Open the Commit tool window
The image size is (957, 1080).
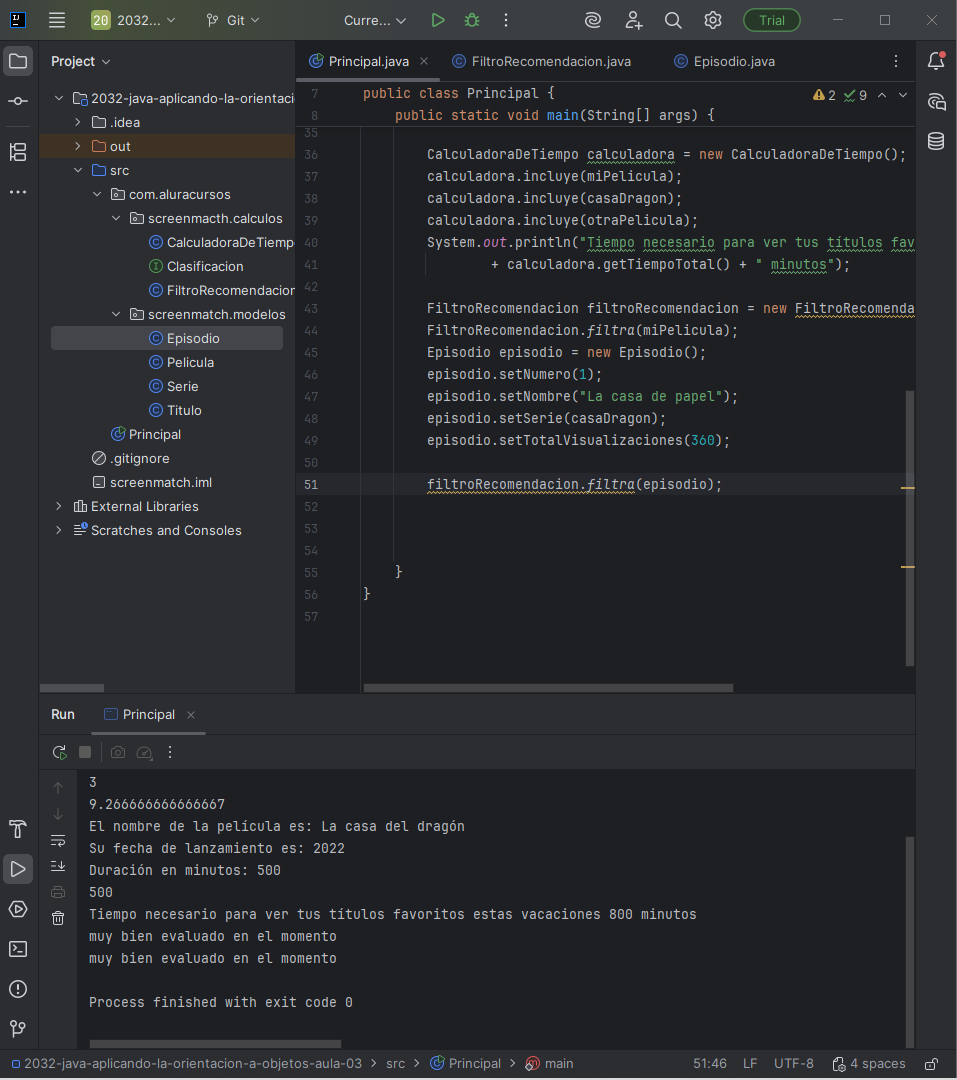point(19,101)
